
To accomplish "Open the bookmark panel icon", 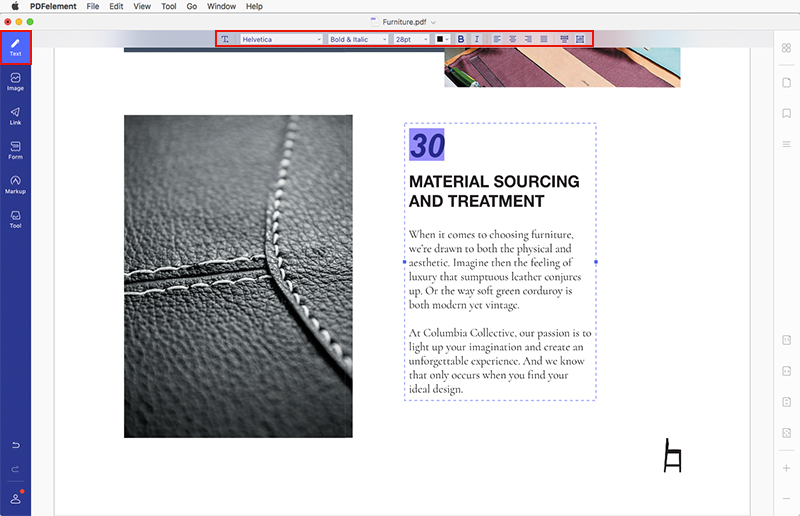I will [787, 113].
